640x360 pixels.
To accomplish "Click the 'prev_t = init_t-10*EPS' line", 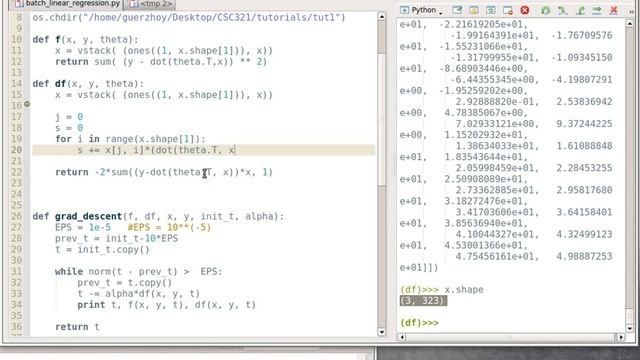I will [116, 238].
